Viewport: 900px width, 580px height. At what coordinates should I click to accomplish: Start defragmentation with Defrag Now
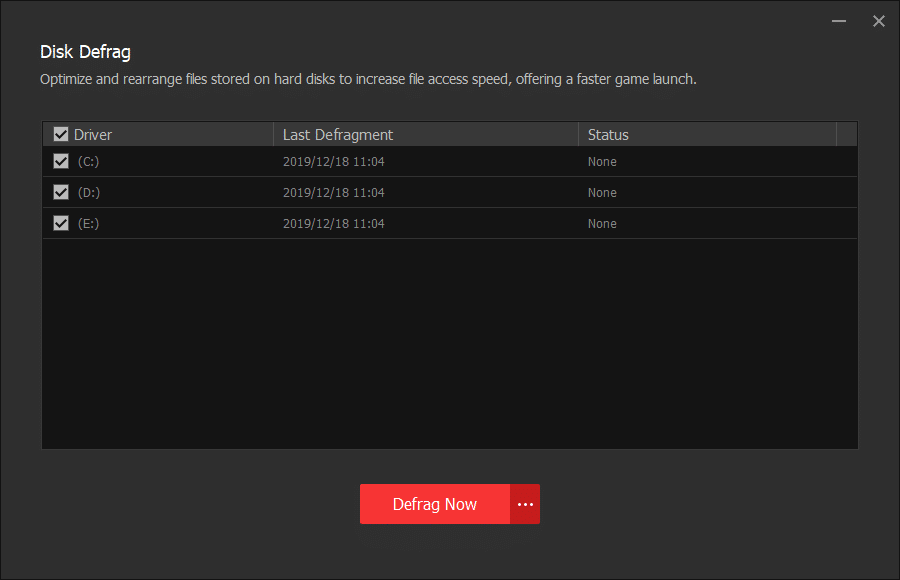[435, 504]
